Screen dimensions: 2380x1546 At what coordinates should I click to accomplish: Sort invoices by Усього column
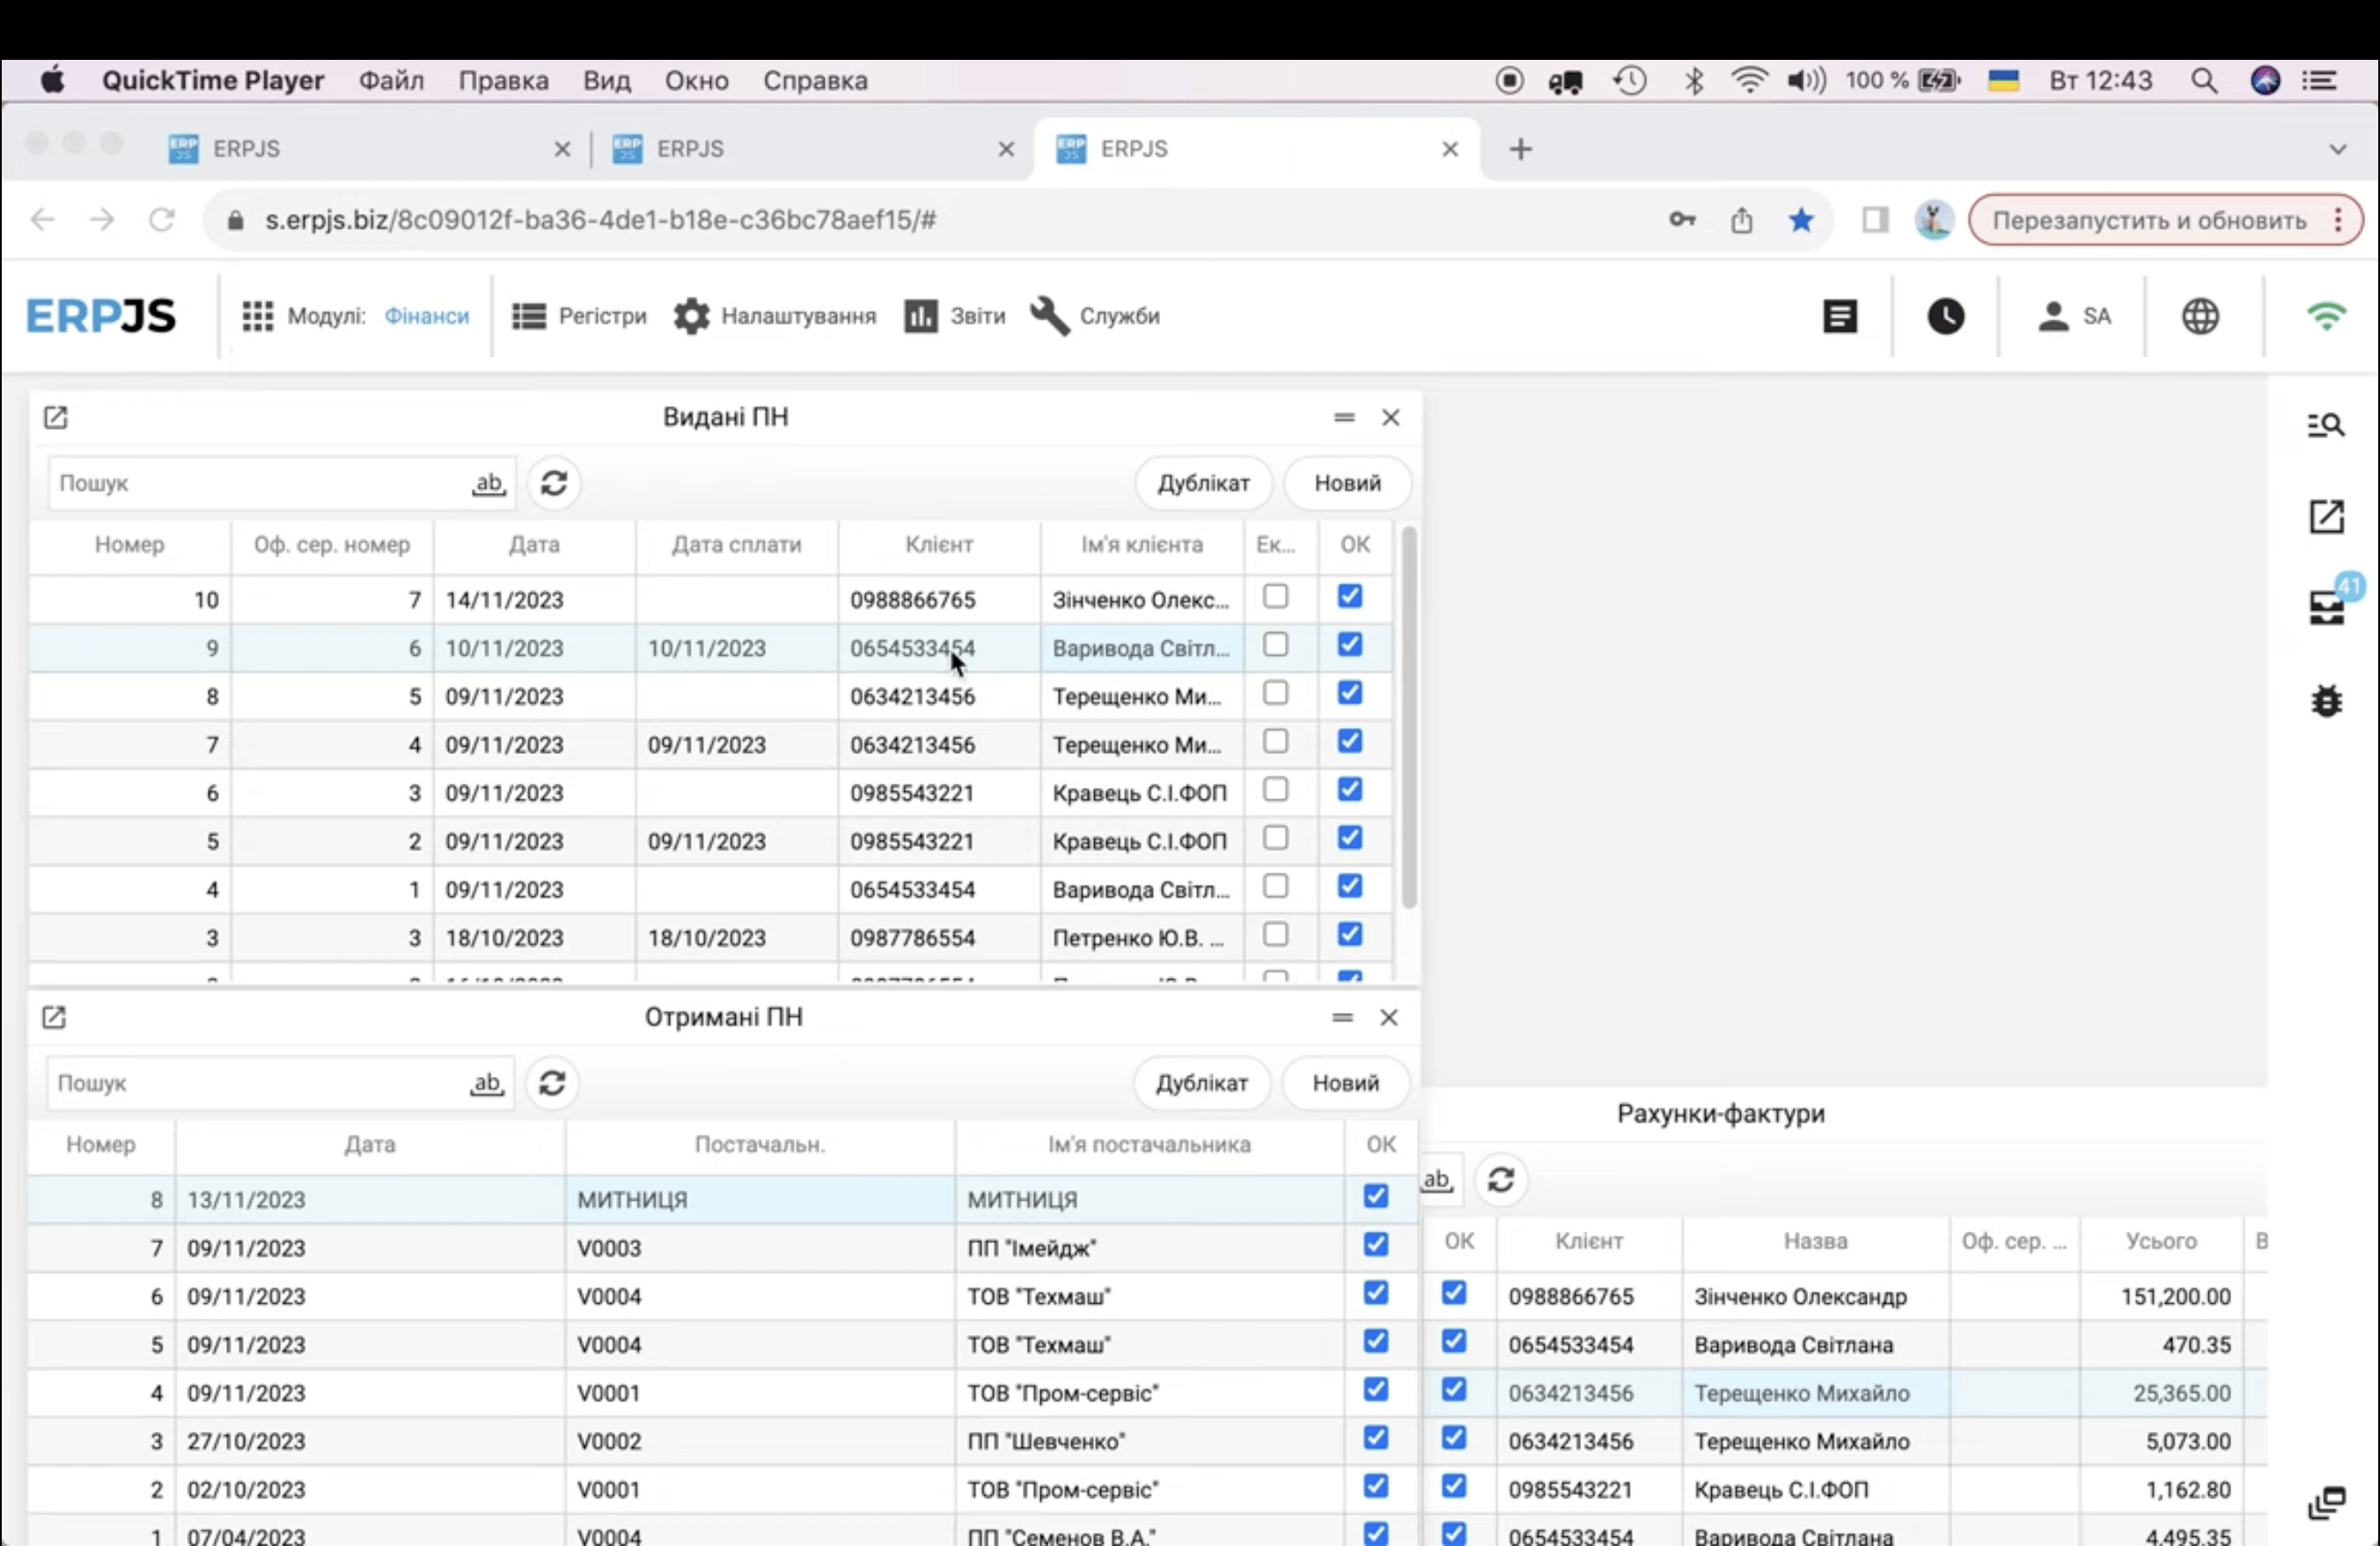pos(2161,1241)
